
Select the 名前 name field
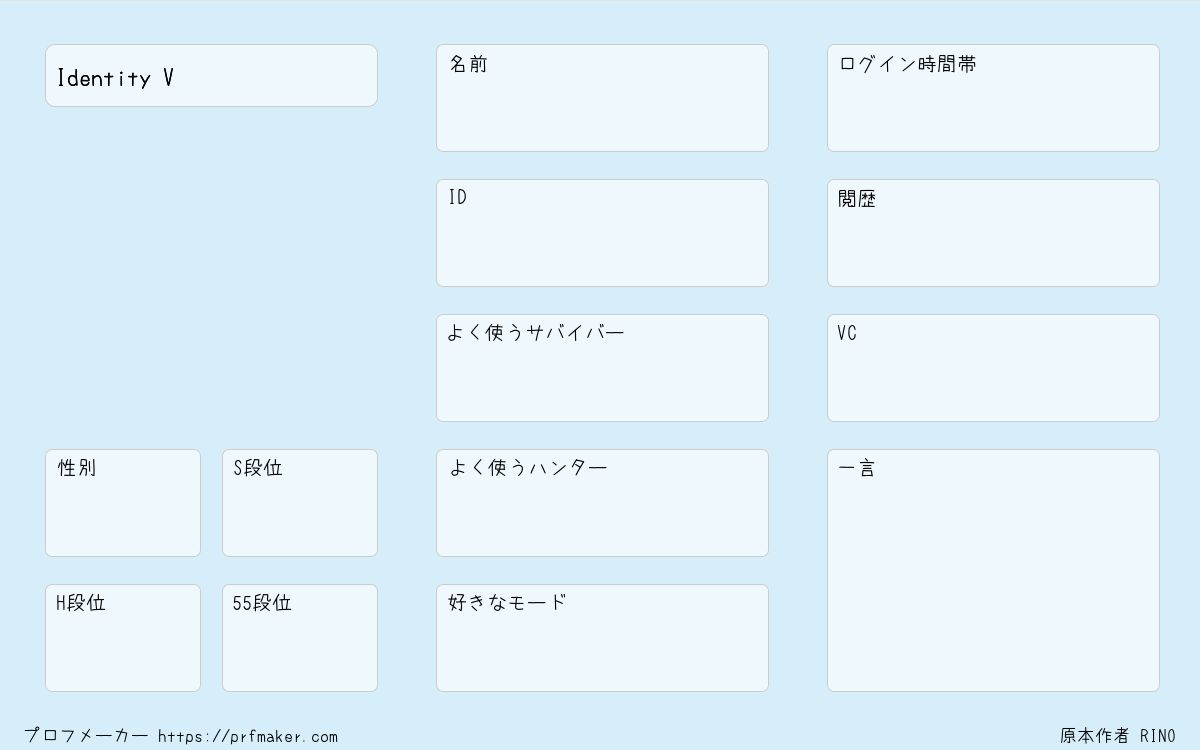(x=602, y=98)
